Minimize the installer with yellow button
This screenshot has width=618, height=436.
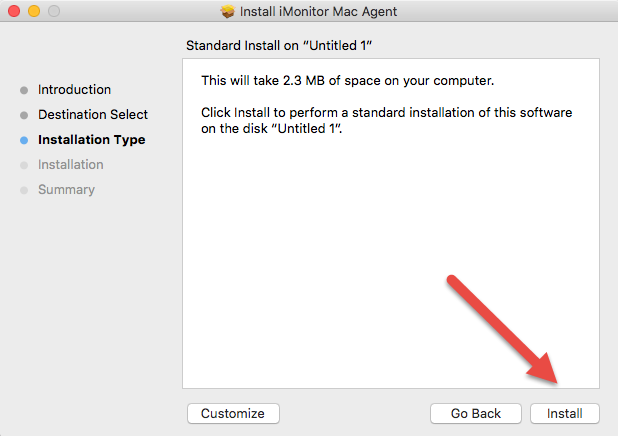(34, 11)
